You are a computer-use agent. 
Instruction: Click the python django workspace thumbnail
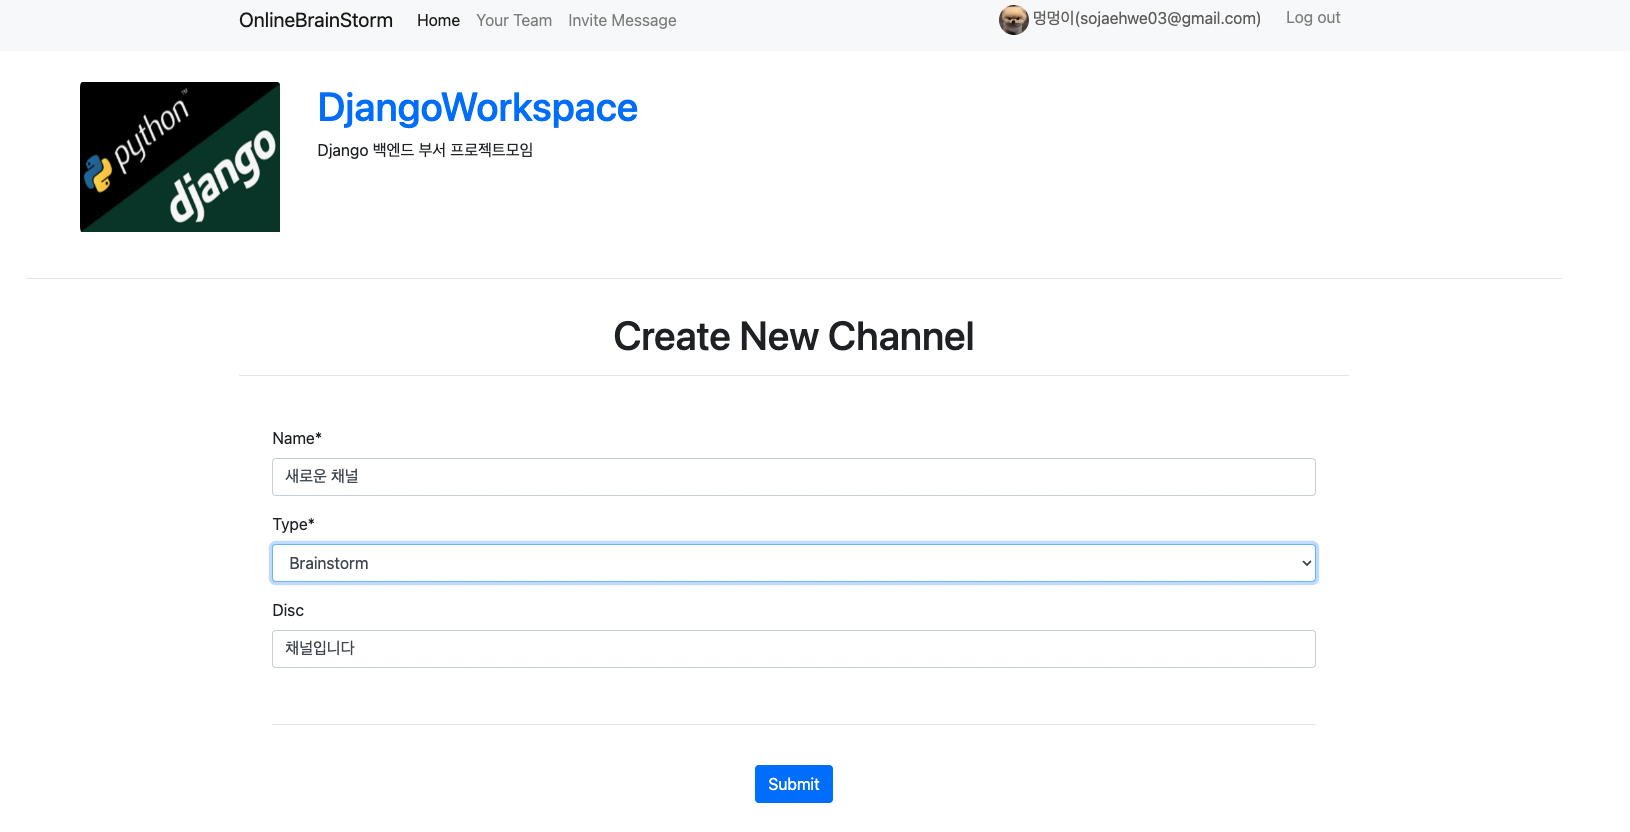coord(180,157)
